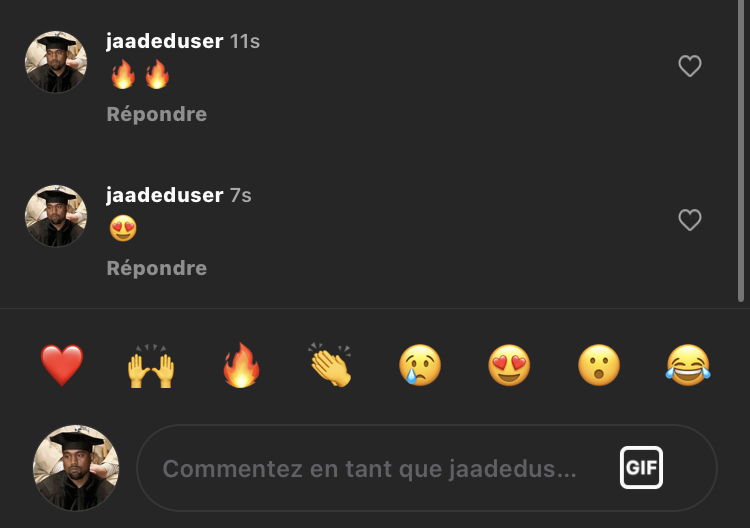Viewport: 750px width, 528px height.
Task: Open the GIF picker
Action: tap(641, 467)
